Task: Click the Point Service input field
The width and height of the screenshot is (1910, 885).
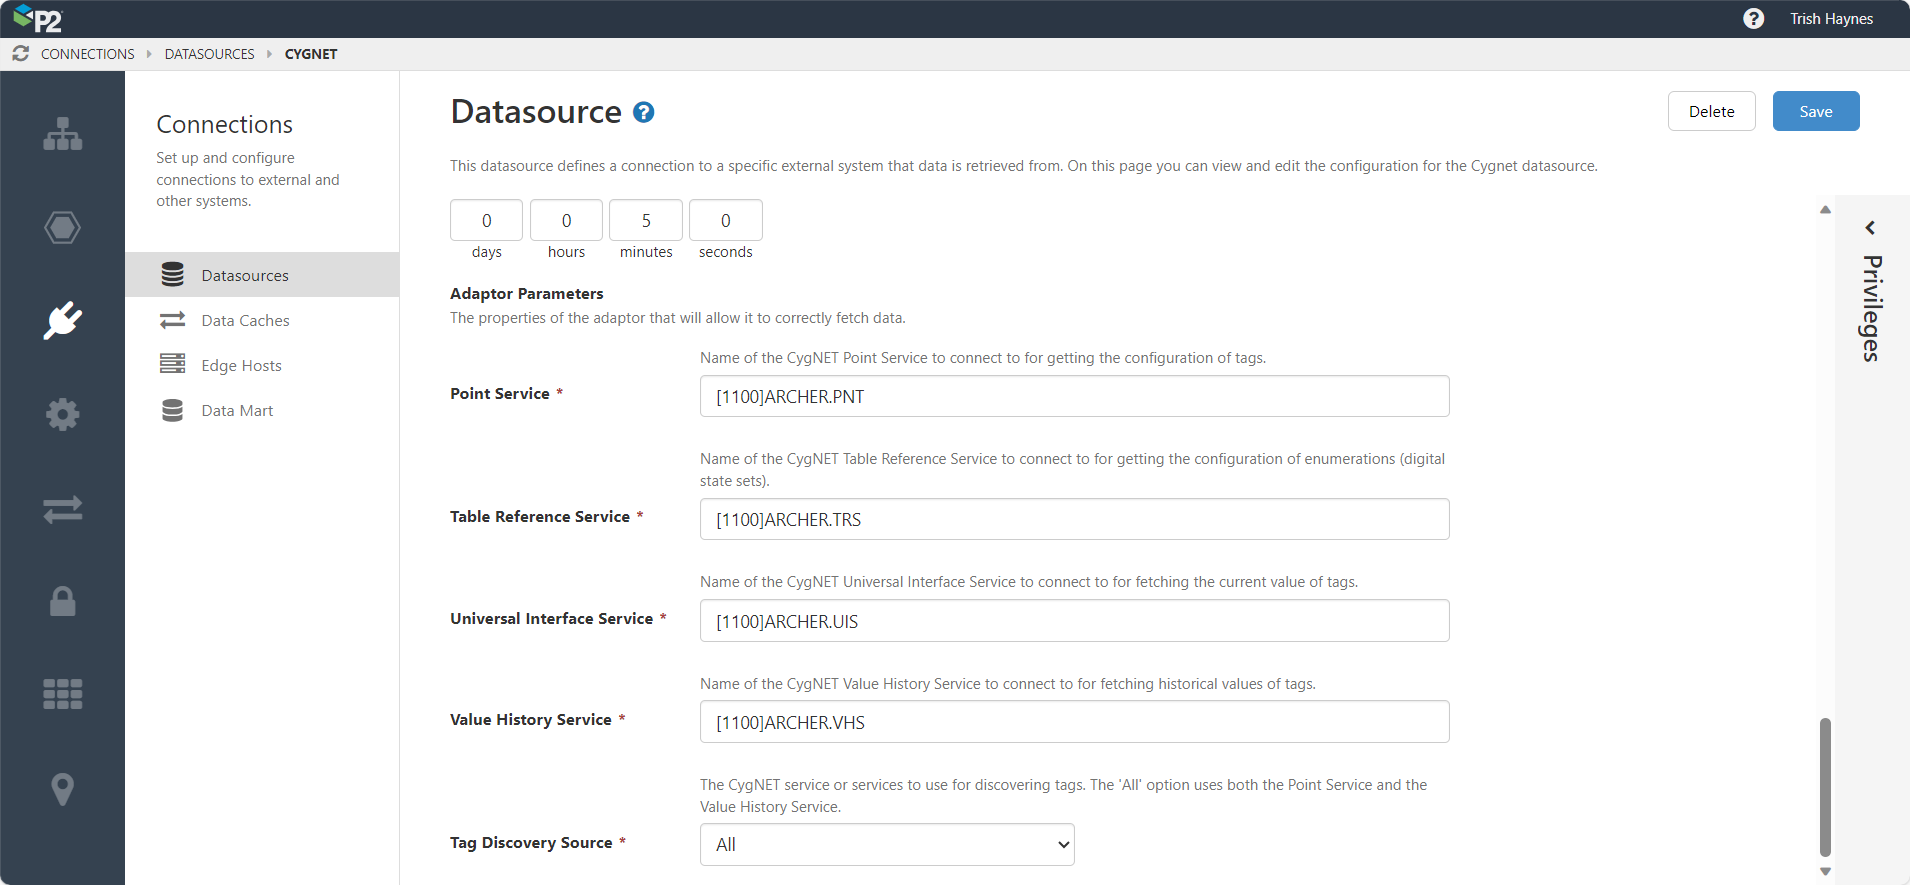Action: click(x=1074, y=397)
